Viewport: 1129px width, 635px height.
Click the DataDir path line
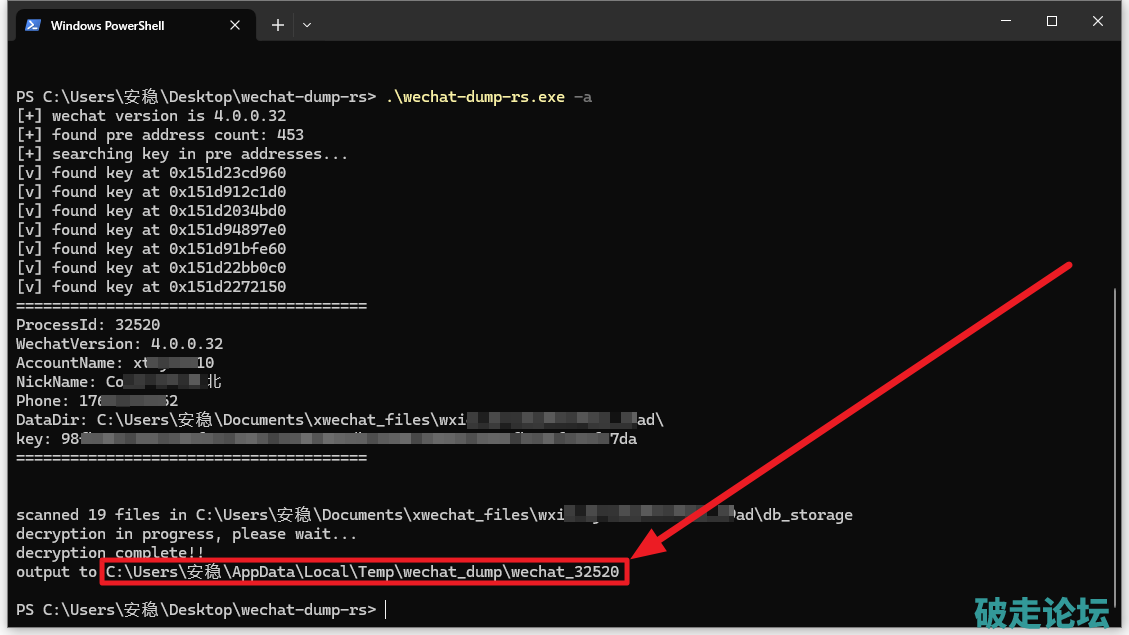tap(340, 420)
